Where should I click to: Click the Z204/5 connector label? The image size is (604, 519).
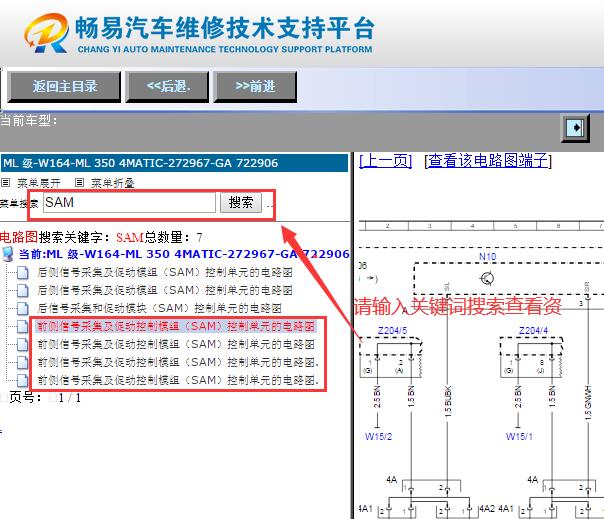coord(392,331)
